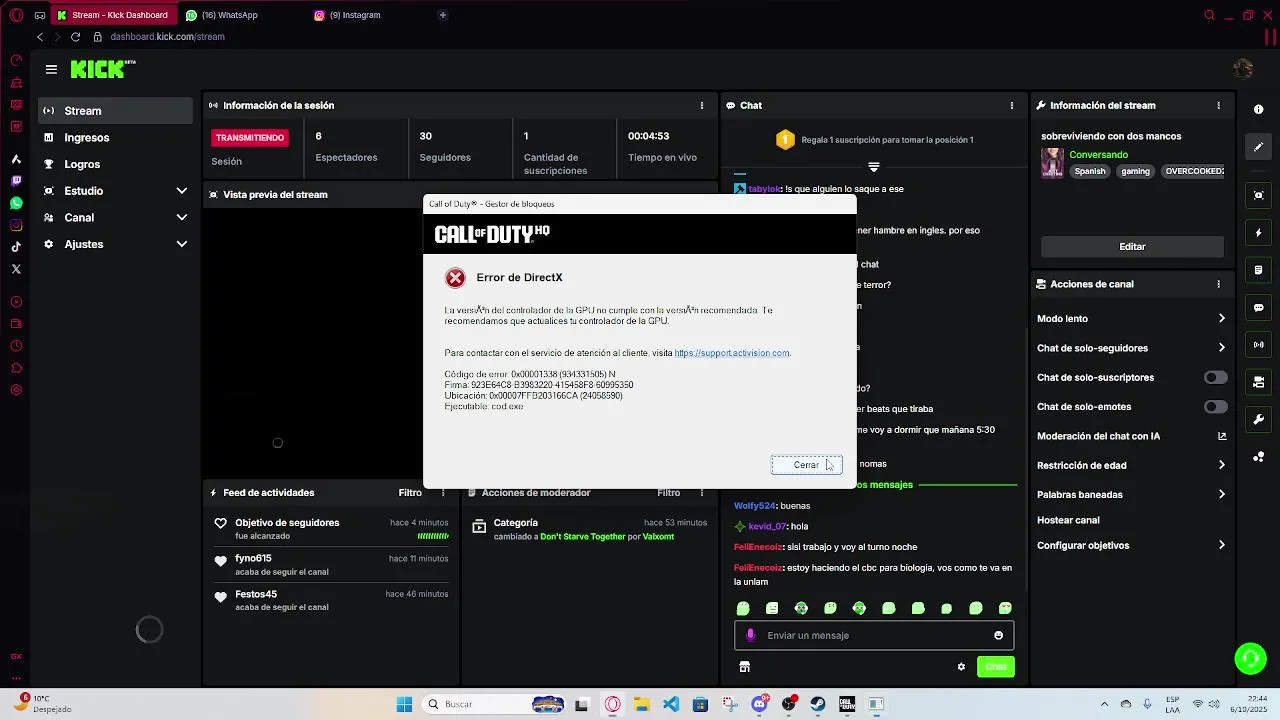The width and height of the screenshot is (1280, 720).
Task: Open Opera sidebar history clock icon
Action: (x=16, y=346)
